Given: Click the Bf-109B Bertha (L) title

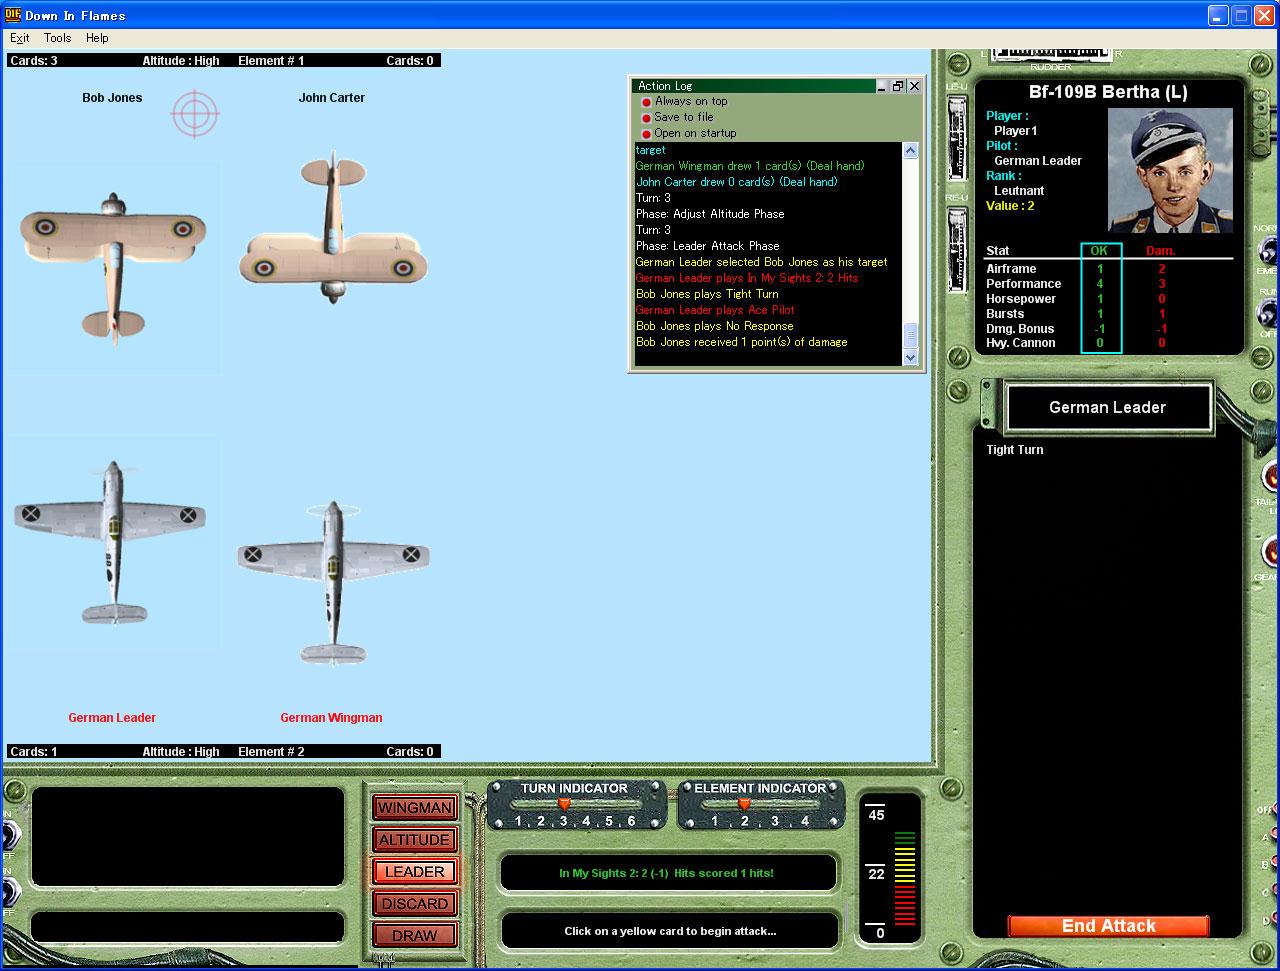Looking at the screenshot, I should tap(1108, 92).
